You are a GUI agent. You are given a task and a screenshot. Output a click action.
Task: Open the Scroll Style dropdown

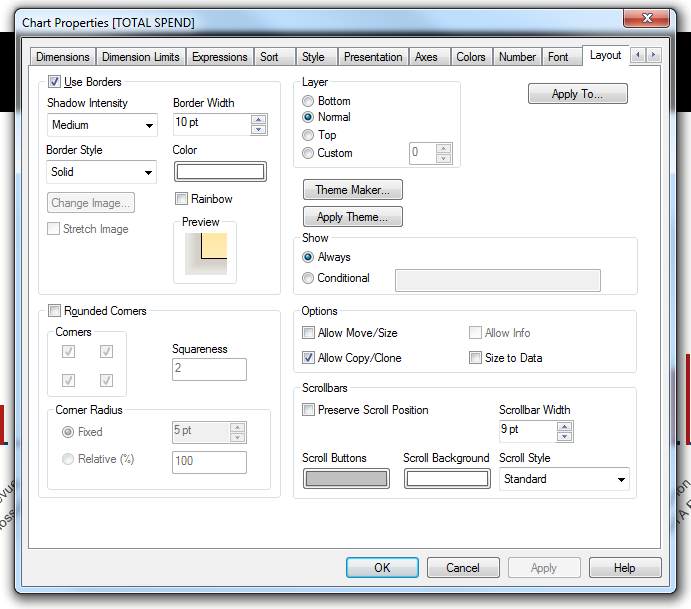click(x=564, y=479)
